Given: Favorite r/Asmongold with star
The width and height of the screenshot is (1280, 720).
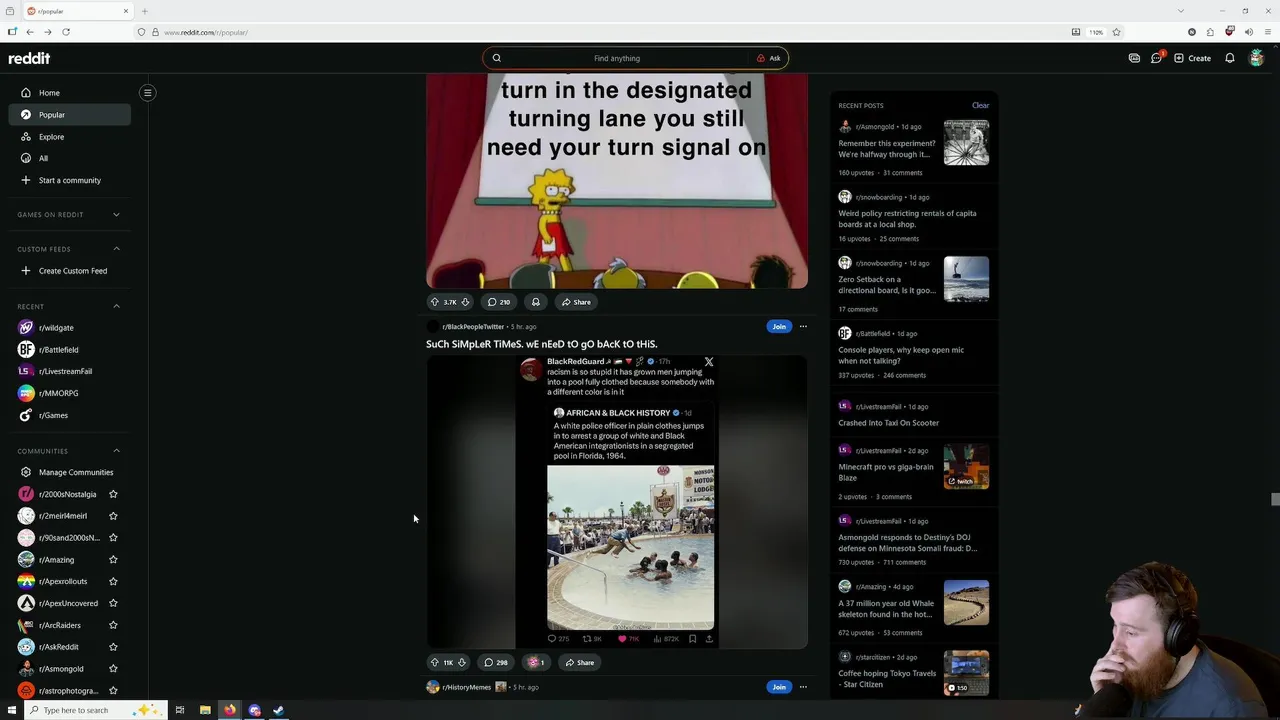Looking at the screenshot, I should (x=113, y=669).
